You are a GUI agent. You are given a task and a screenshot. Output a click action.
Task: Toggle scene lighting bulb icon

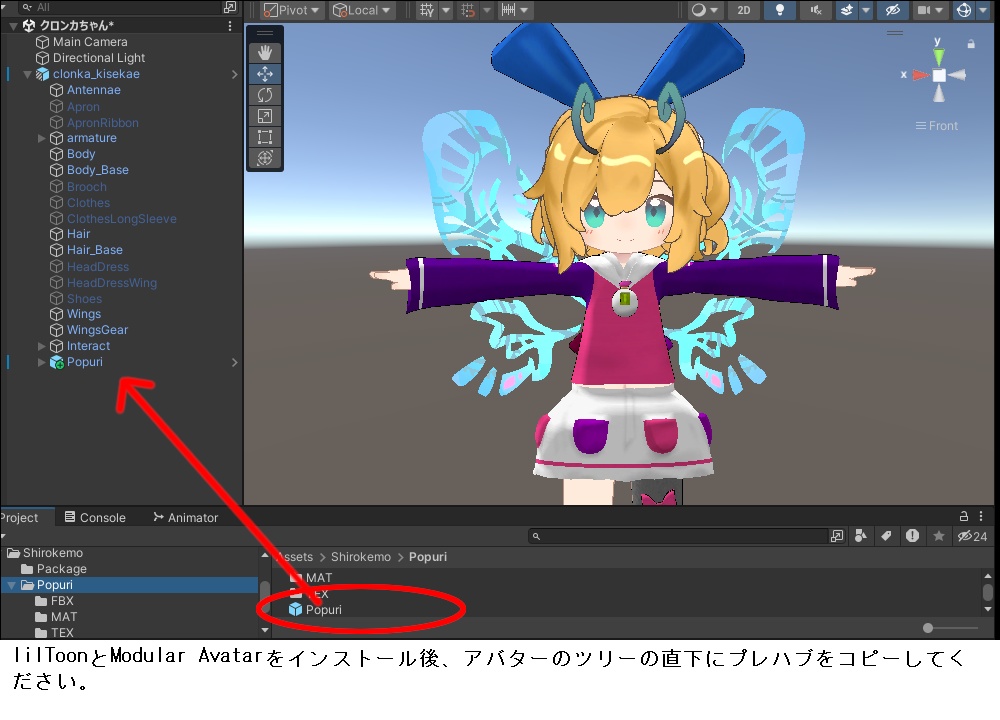pyautogui.click(x=779, y=10)
